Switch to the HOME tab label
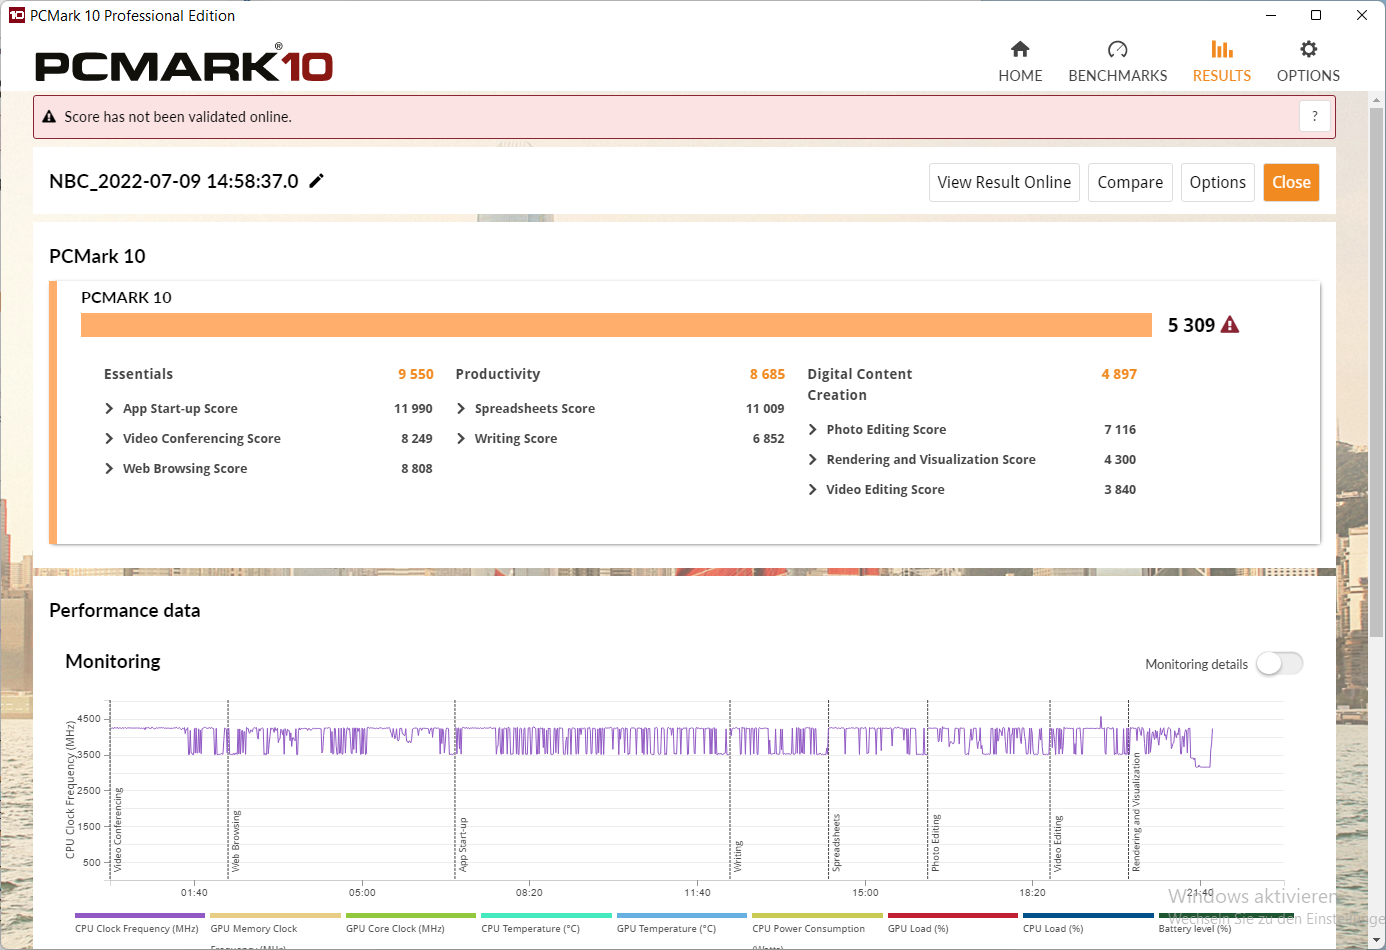Screen dimensions: 1386x950 tap(1020, 76)
